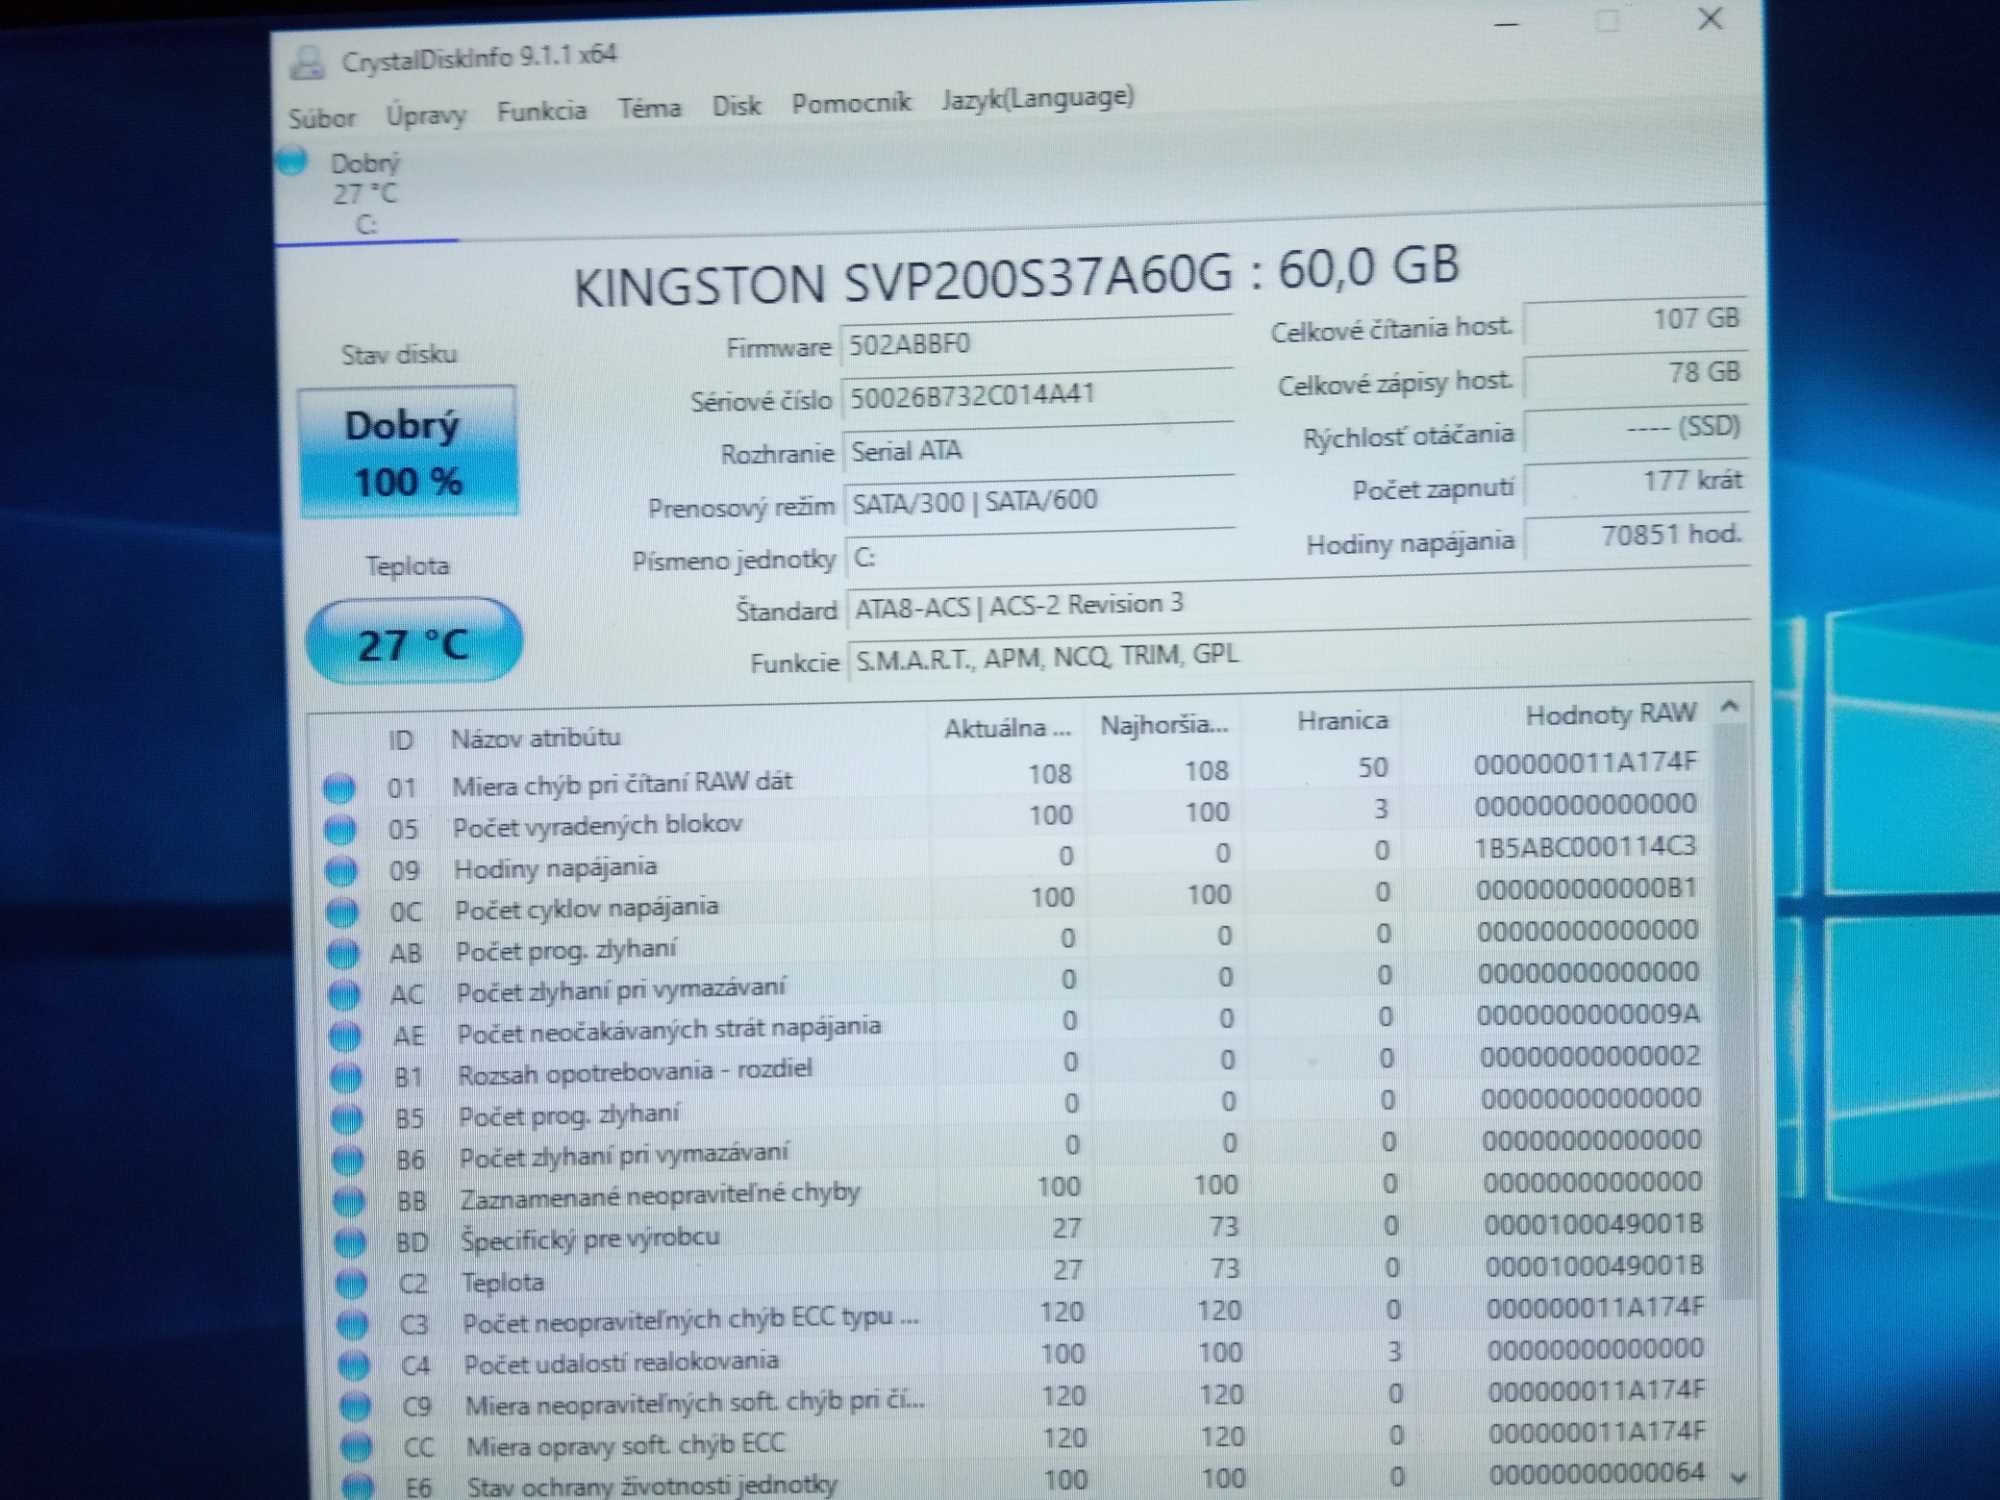Click the Dobrý 100 % health status button
Screen dimensions: 2000x1500
[x=408, y=452]
